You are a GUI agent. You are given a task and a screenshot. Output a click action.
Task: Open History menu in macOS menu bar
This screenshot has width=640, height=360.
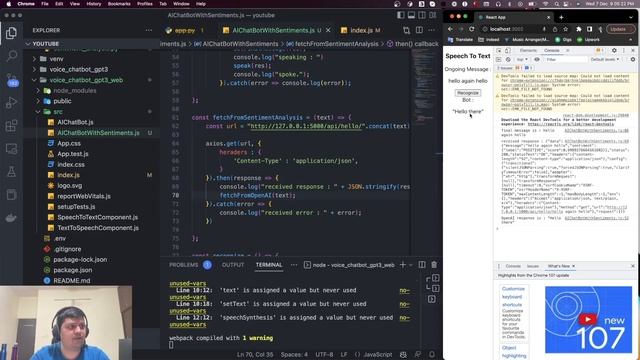[93, 4]
